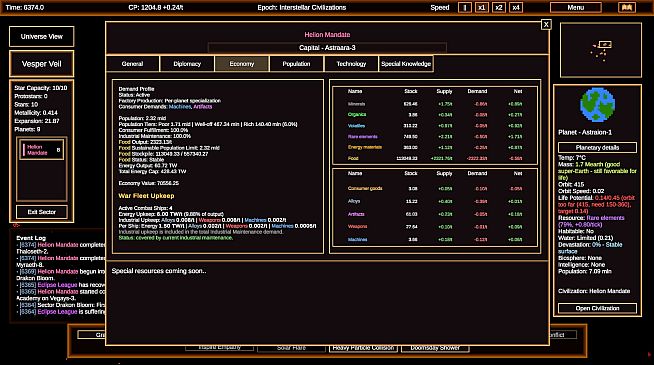Screen dimensions: 654x365
Task: Click the sector minimap thumbnail
Action: coord(601,50)
